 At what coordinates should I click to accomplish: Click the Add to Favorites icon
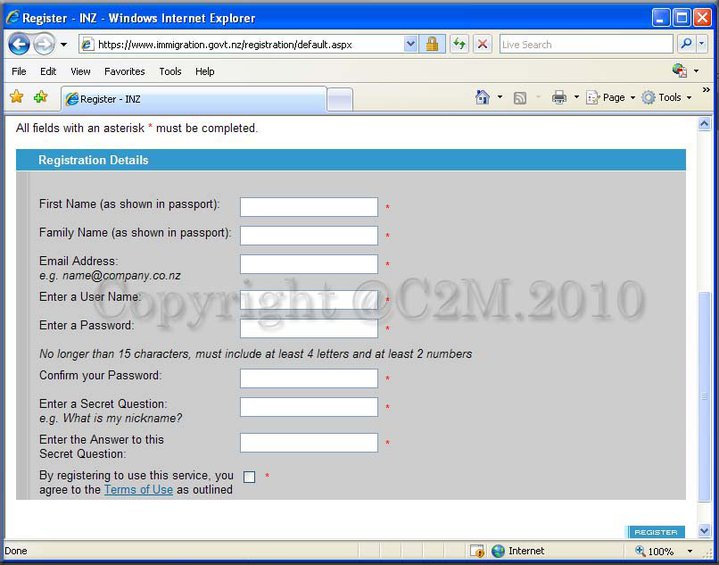point(40,97)
